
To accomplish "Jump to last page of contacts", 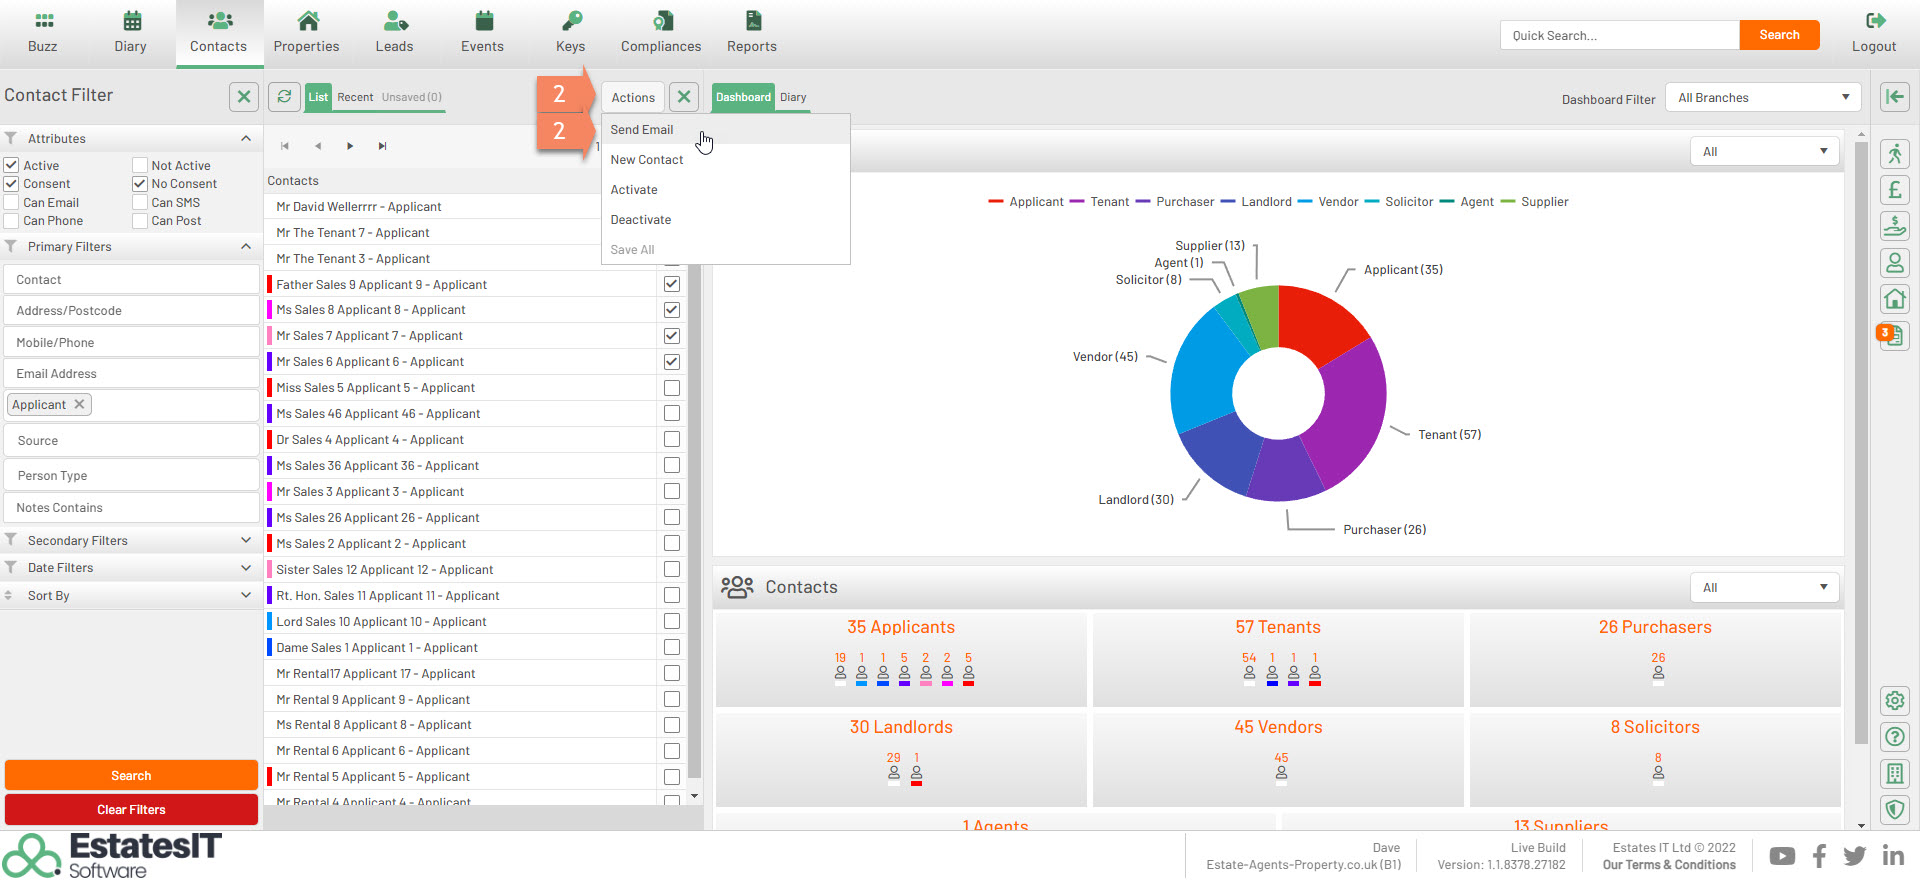I will pos(382,146).
